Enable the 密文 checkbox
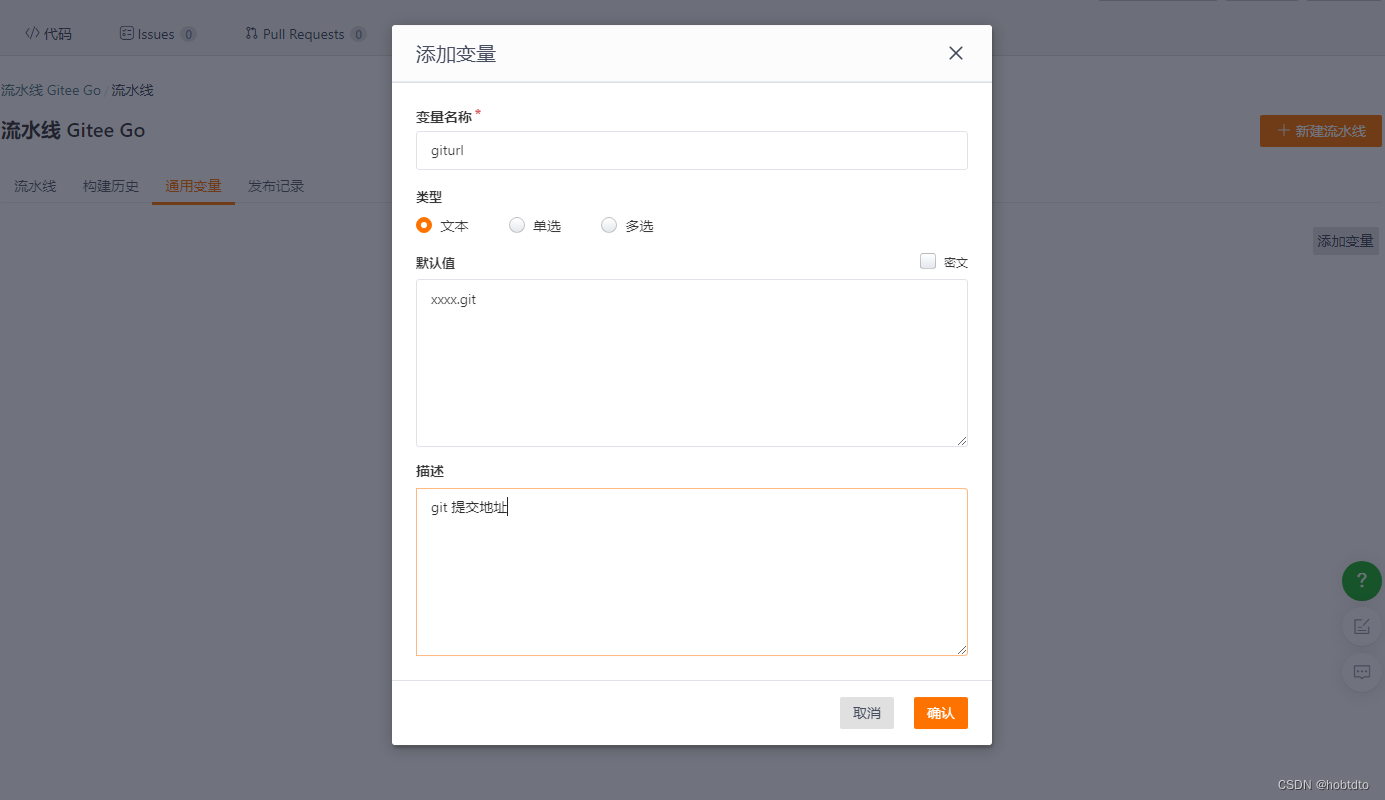 [x=928, y=261]
